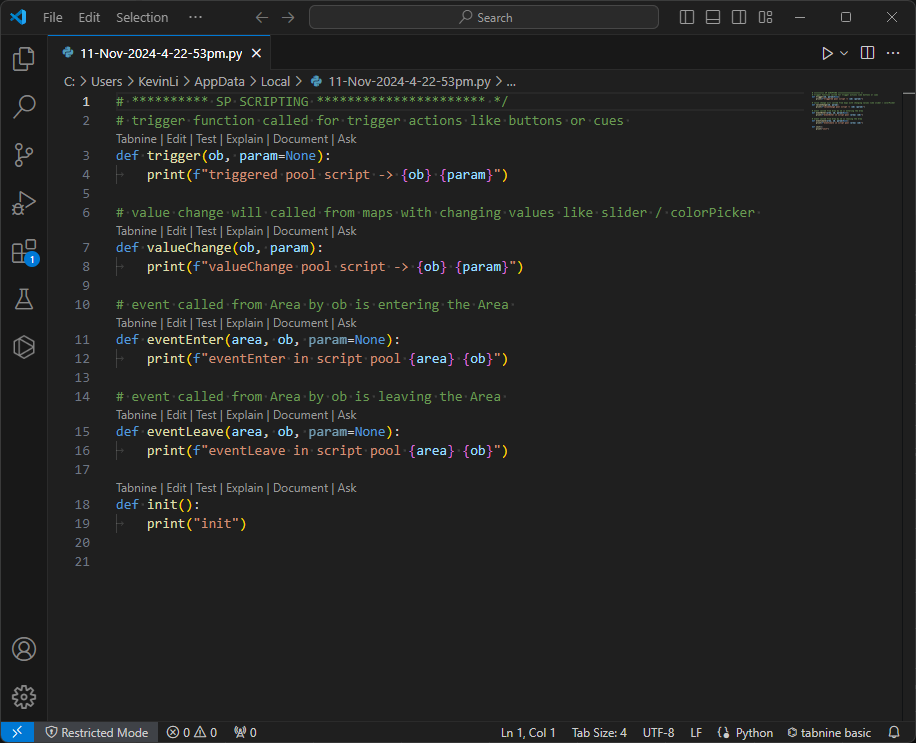The image size is (916, 743).
Task: Click the Search command center field
Action: coord(484,17)
